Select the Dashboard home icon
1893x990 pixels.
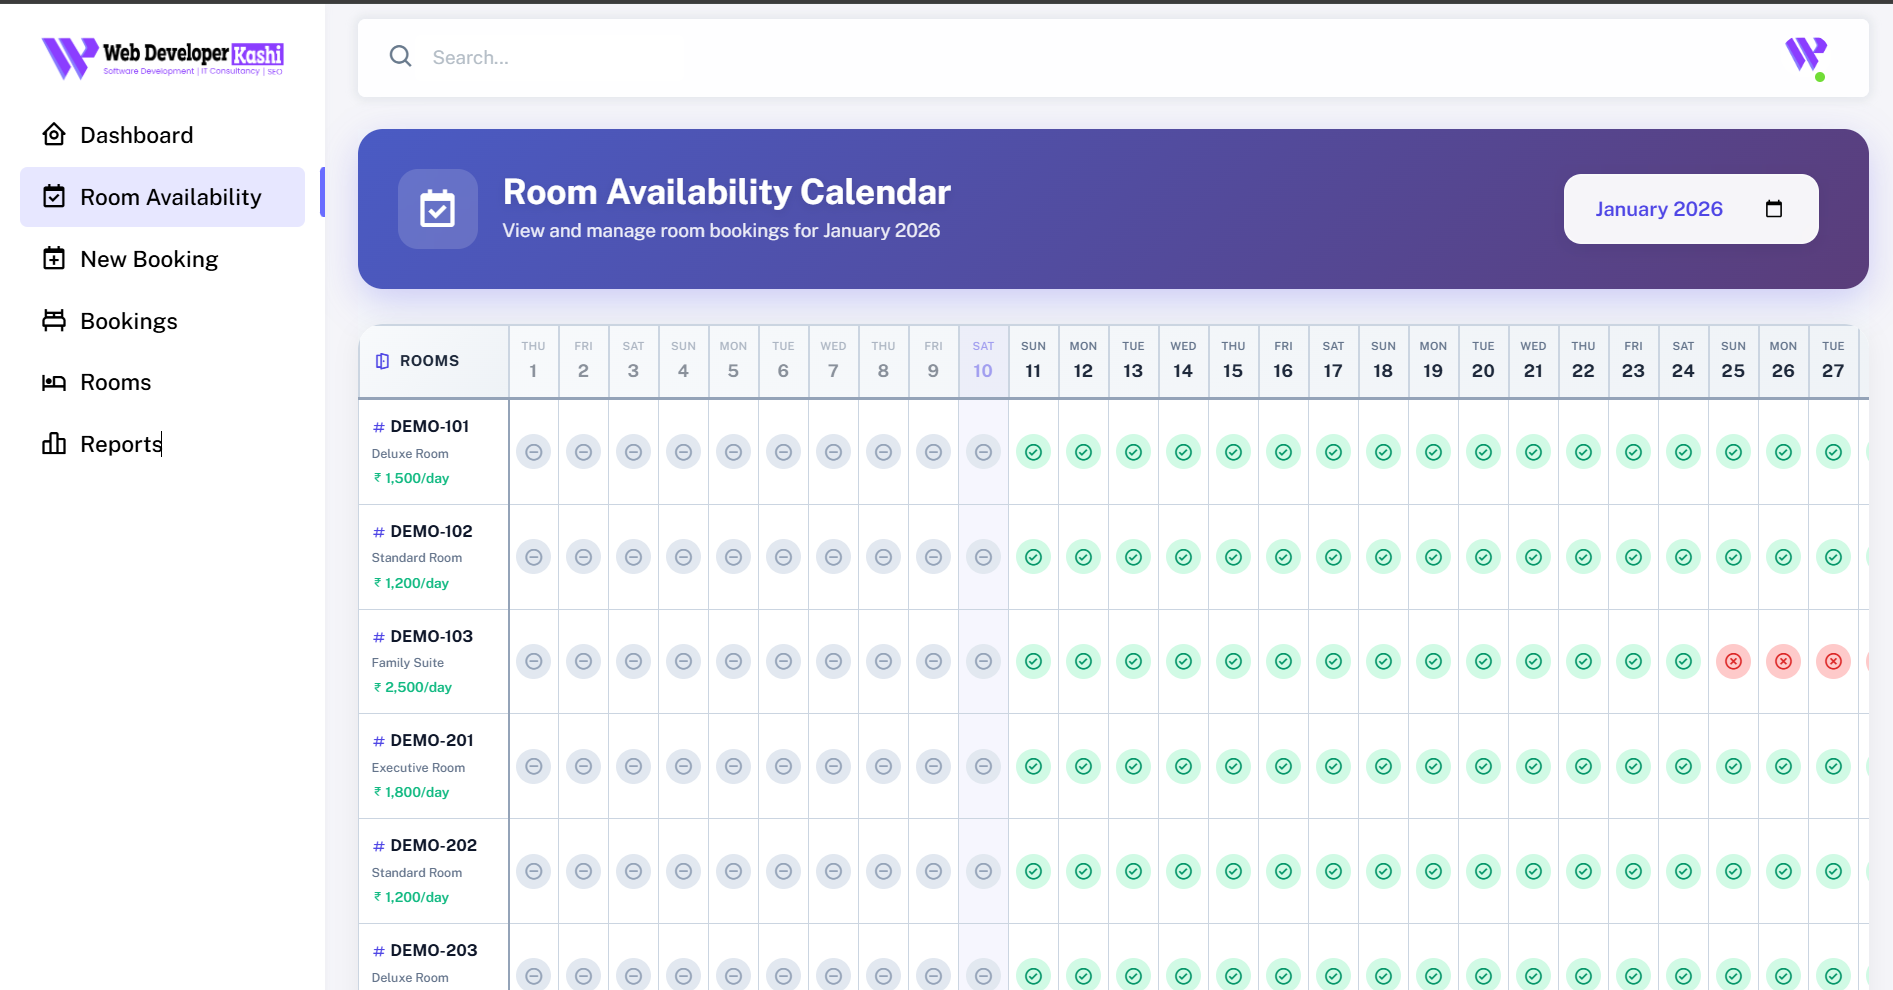click(x=54, y=134)
